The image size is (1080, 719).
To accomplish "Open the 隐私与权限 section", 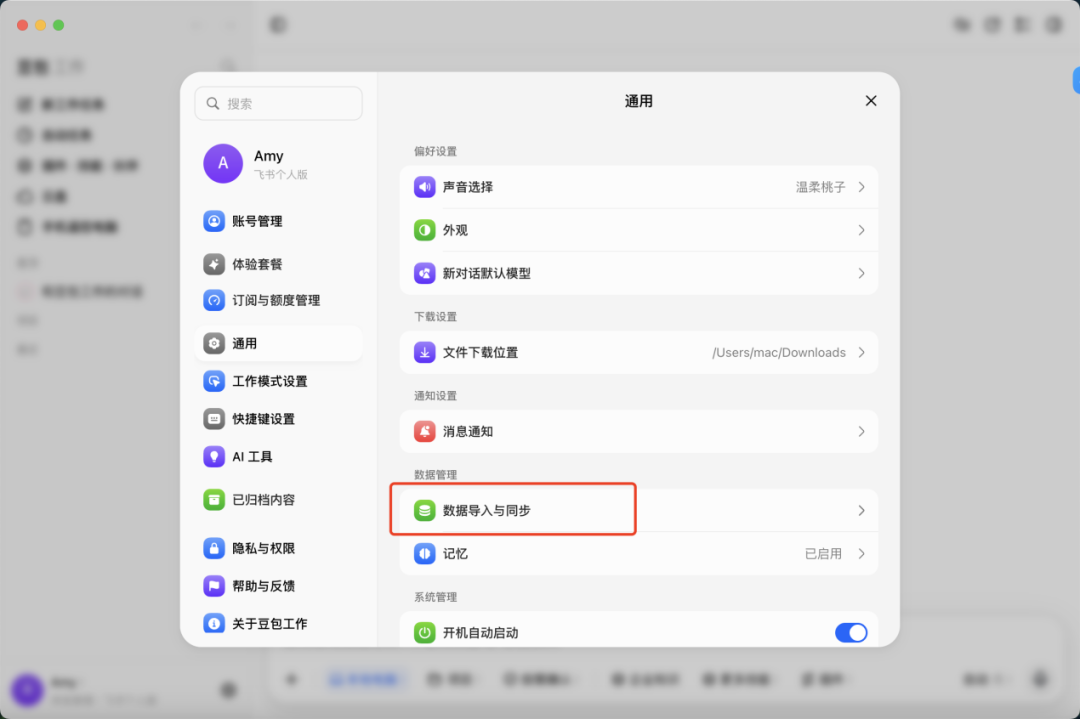I will [278, 548].
